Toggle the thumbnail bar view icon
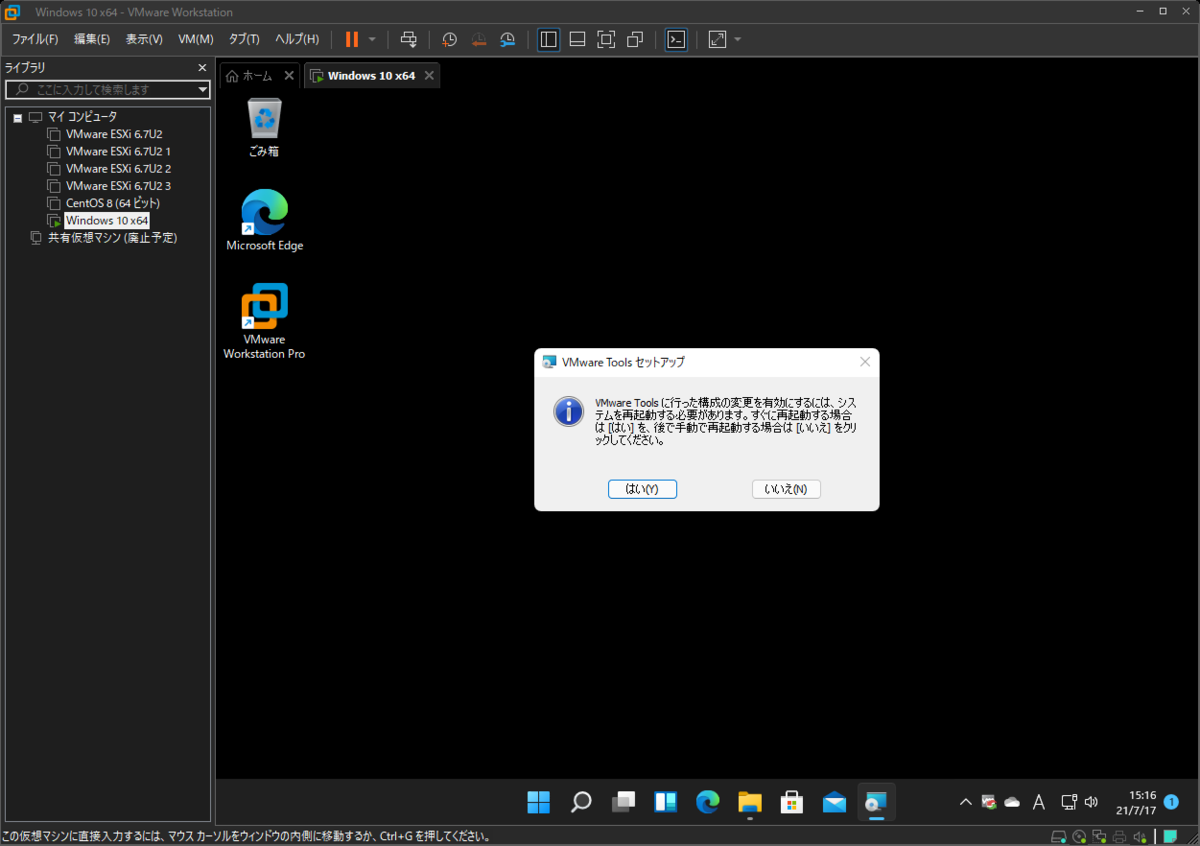The height and width of the screenshot is (846, 1200). pyautogui.click(x=577, y=39)
